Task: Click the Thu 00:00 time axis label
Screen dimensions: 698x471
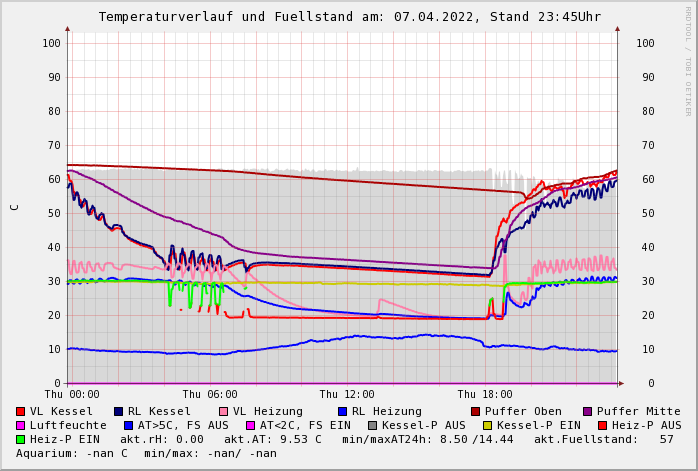Action: point(72,395)
